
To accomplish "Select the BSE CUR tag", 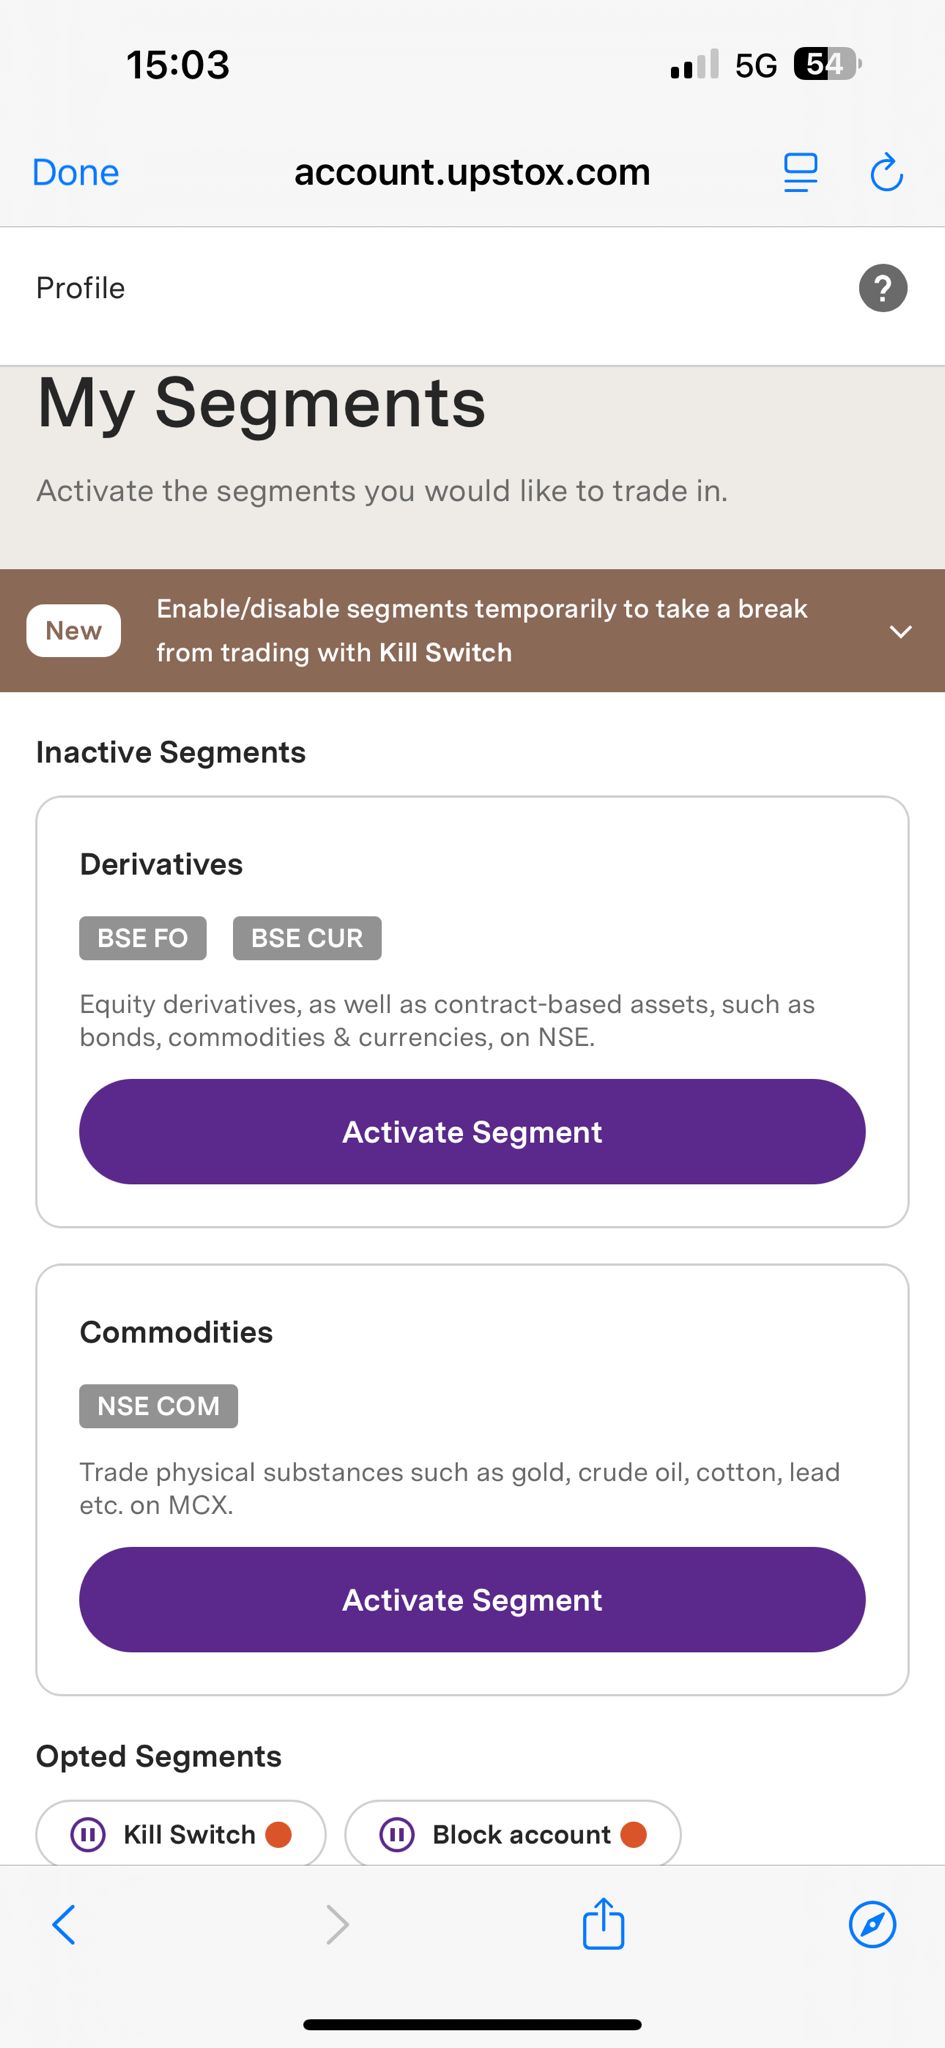I will click(x=307, y=938).
